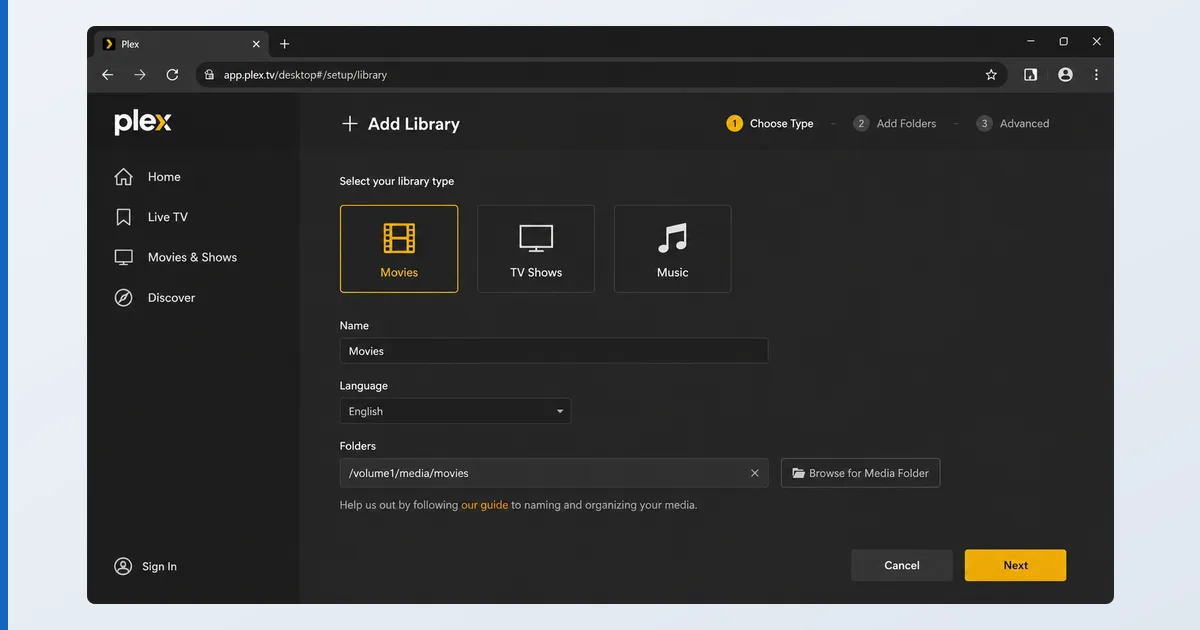
Task: Open the browser three-dot menu
Action: [1097, 75]
